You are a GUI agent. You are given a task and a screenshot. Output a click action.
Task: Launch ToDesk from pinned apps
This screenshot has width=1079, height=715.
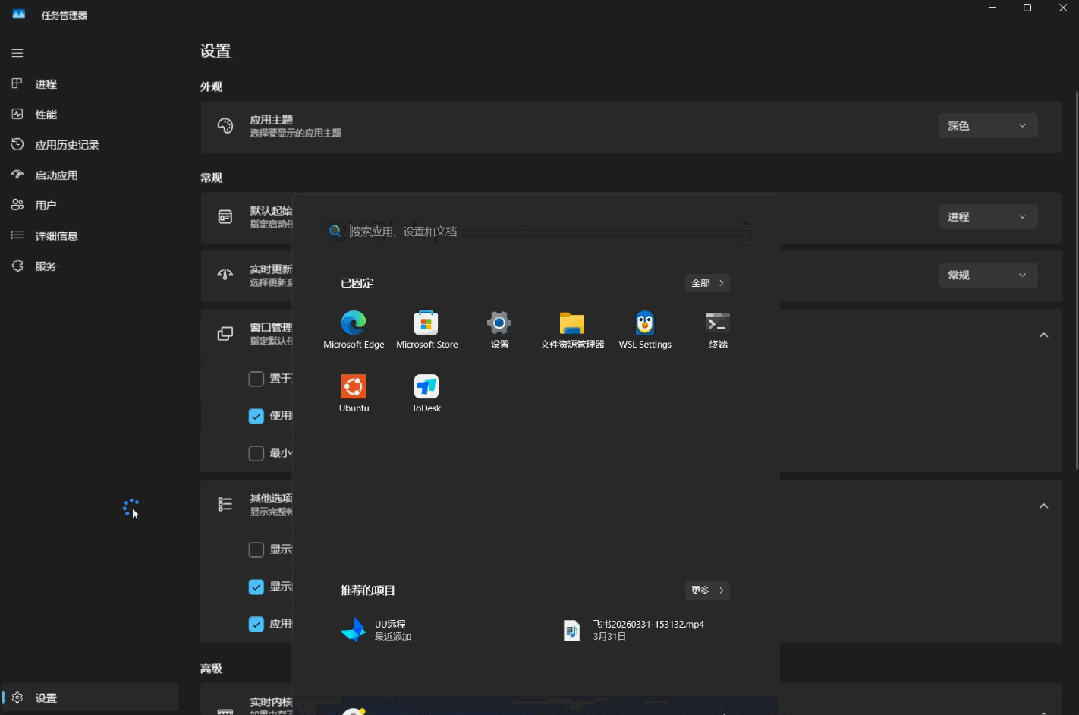tap(427, 393)
